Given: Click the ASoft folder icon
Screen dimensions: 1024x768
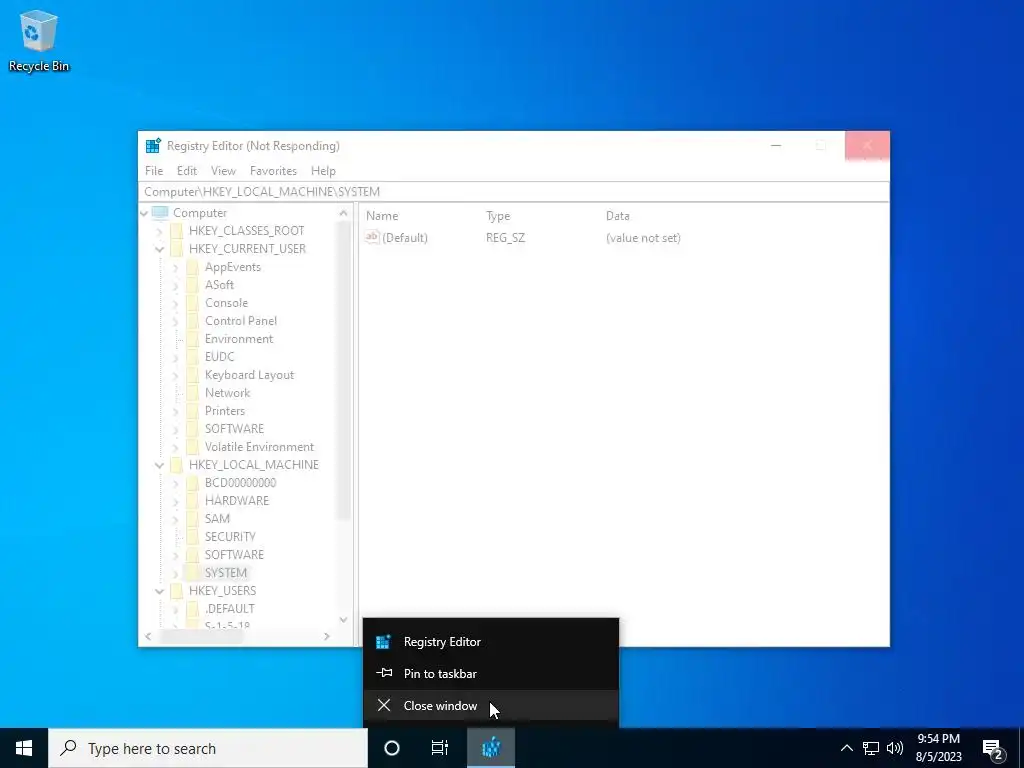Looking at the screenshot, I should click(192, 285).
